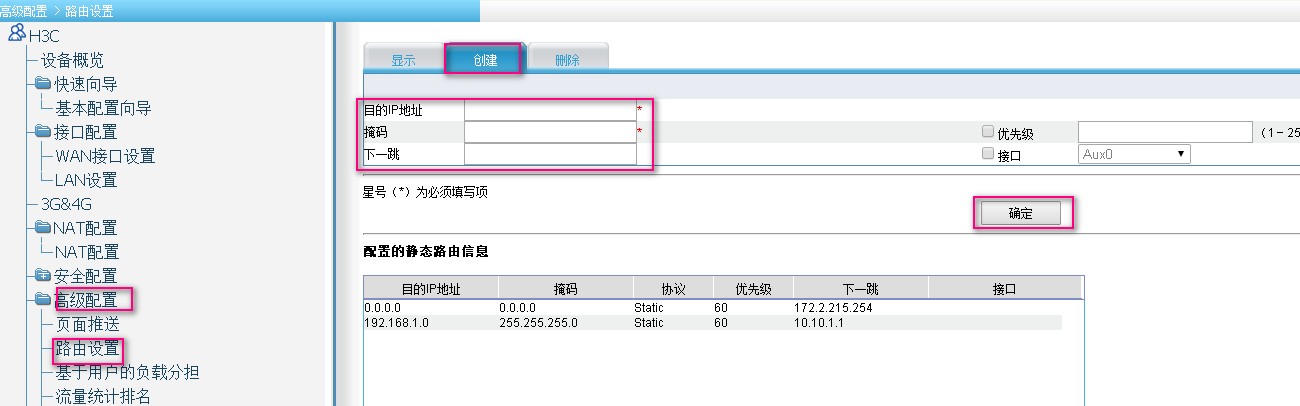The height and width of the screenshot is (406, 1300).
Task: Open LAN设置 tree item
Action: coord(86,180)
